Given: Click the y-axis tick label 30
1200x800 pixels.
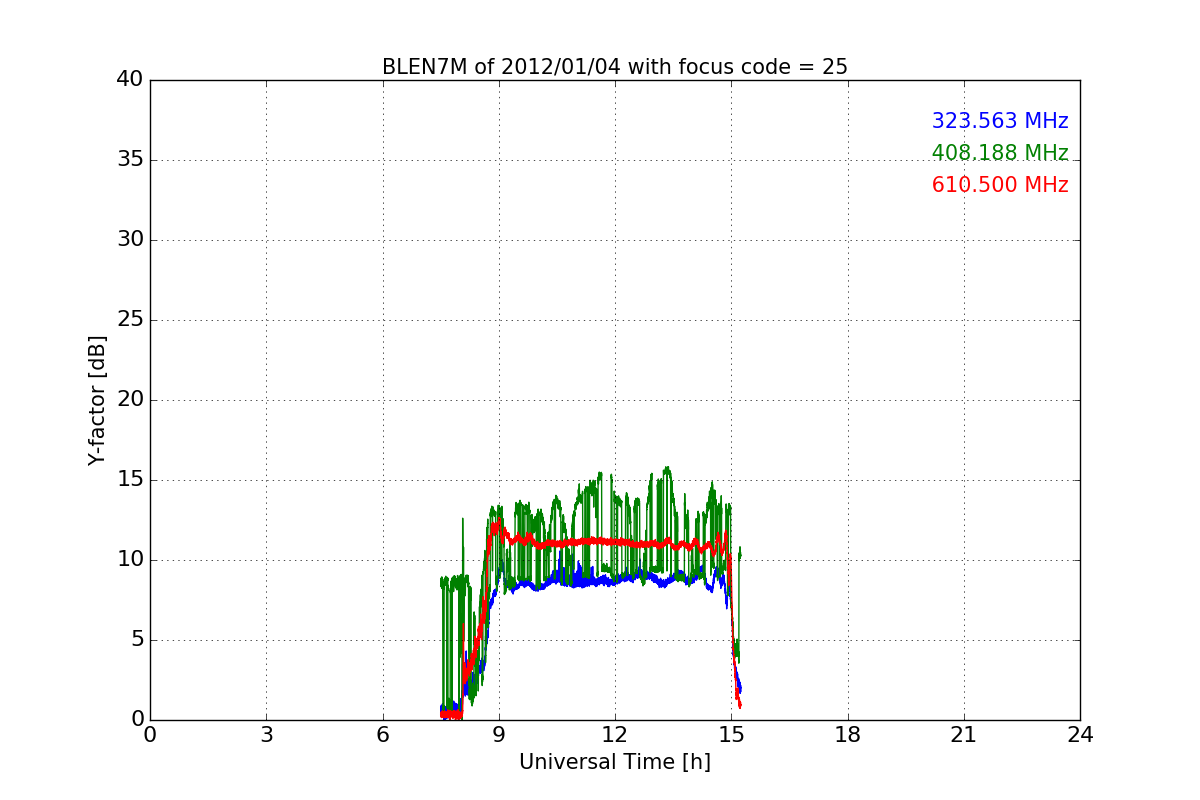Looking at the screenshot, I should pos(130,240).
